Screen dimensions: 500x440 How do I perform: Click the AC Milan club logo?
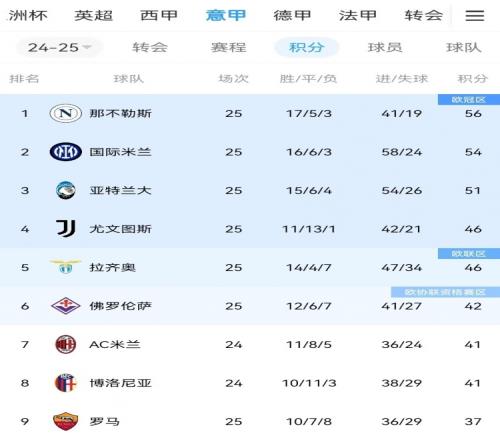[x=66, y=344]
